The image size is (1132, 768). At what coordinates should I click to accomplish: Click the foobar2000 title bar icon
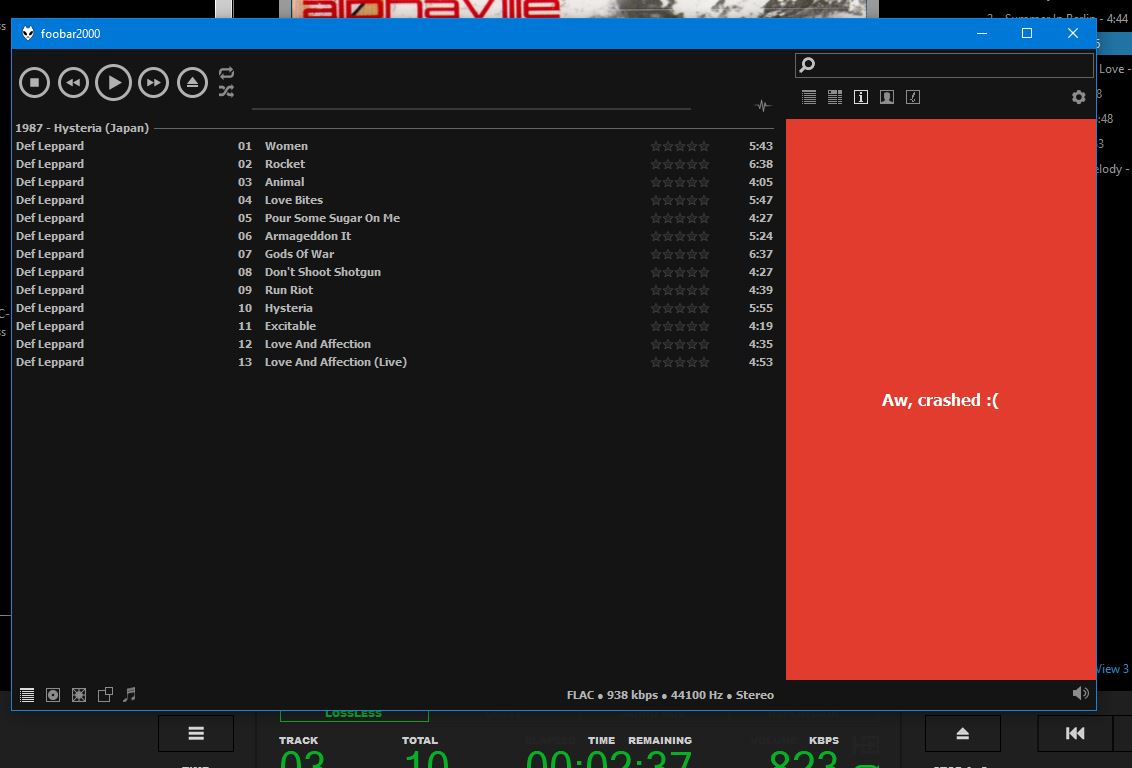point(27,33)
